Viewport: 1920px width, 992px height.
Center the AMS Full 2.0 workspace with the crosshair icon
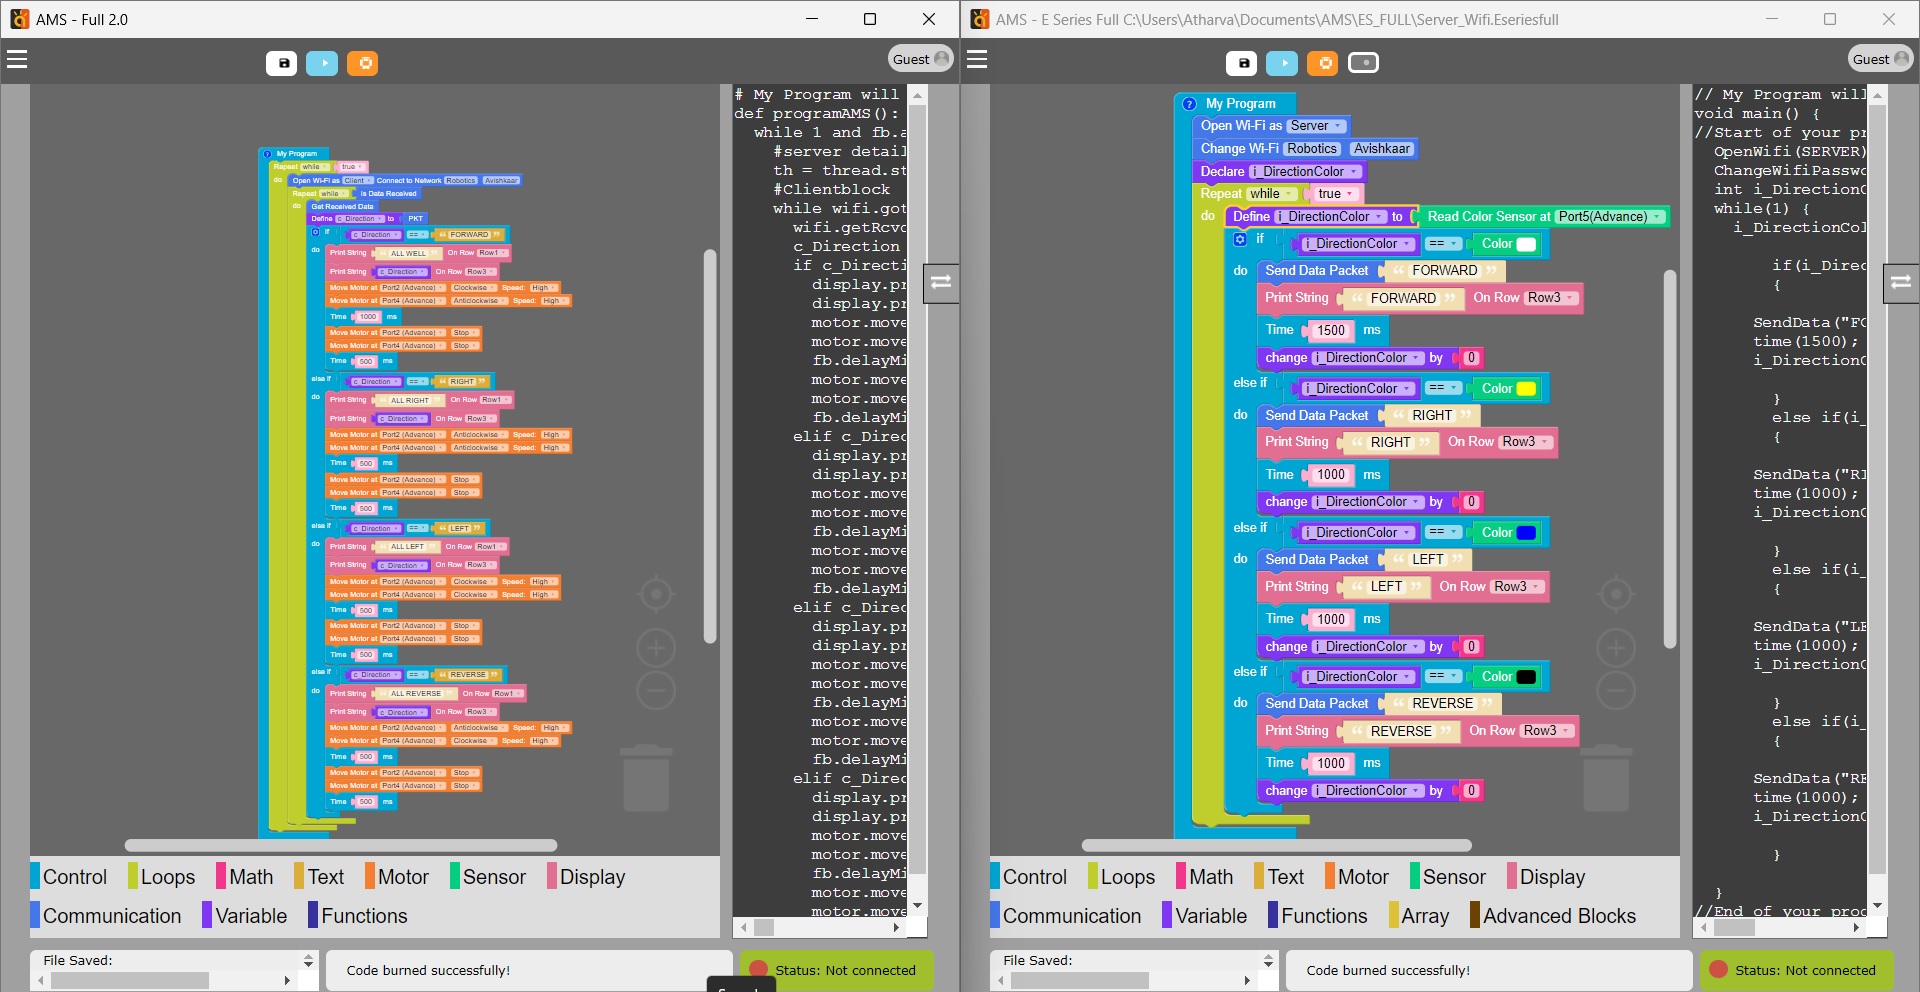656,595
